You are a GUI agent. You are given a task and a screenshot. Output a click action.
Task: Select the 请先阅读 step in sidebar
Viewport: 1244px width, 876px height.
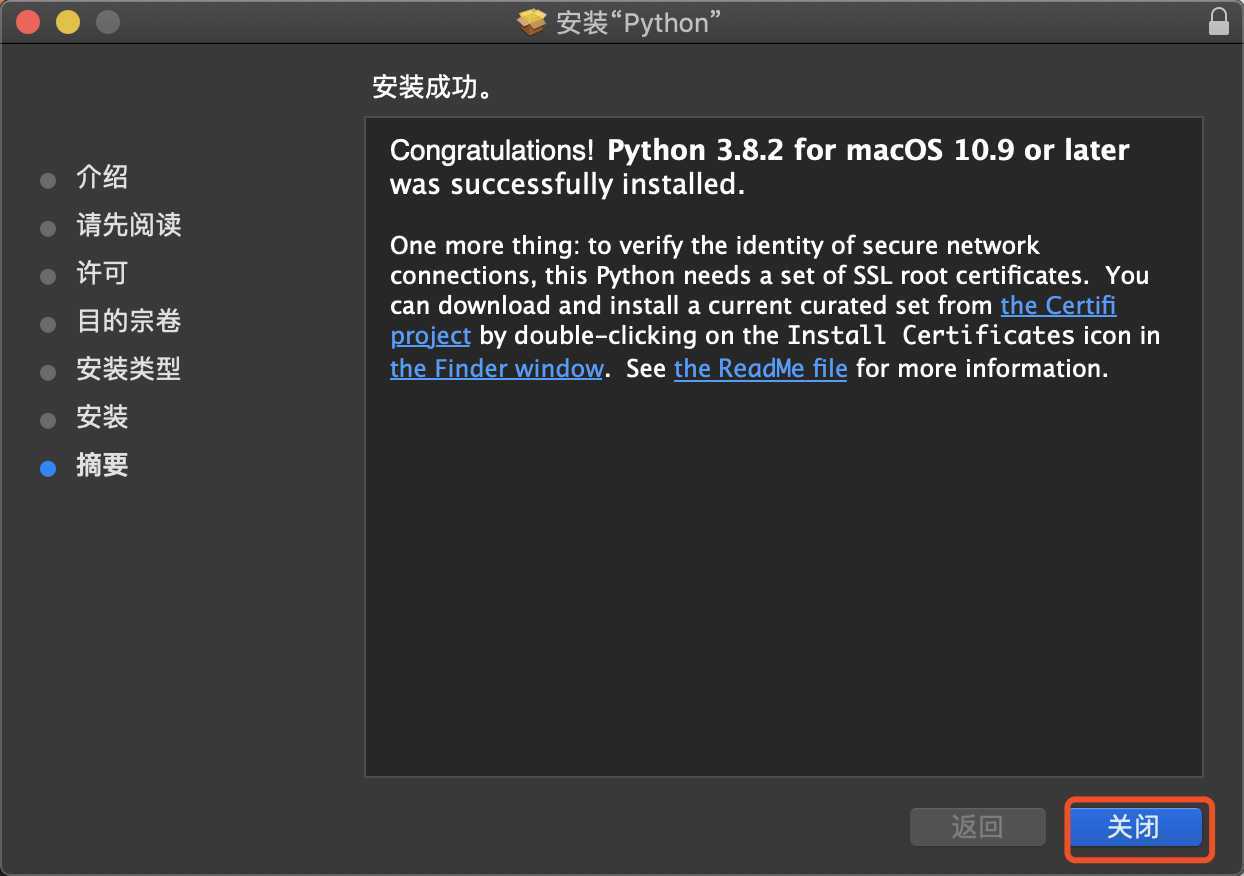[129, 225]
